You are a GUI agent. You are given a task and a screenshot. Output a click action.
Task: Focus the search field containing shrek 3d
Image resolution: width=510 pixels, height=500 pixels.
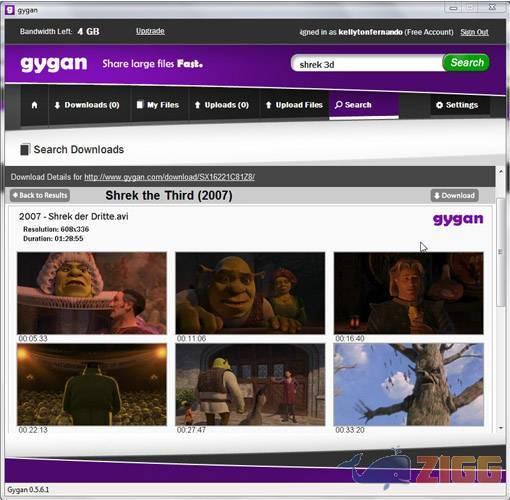(367, 64)
